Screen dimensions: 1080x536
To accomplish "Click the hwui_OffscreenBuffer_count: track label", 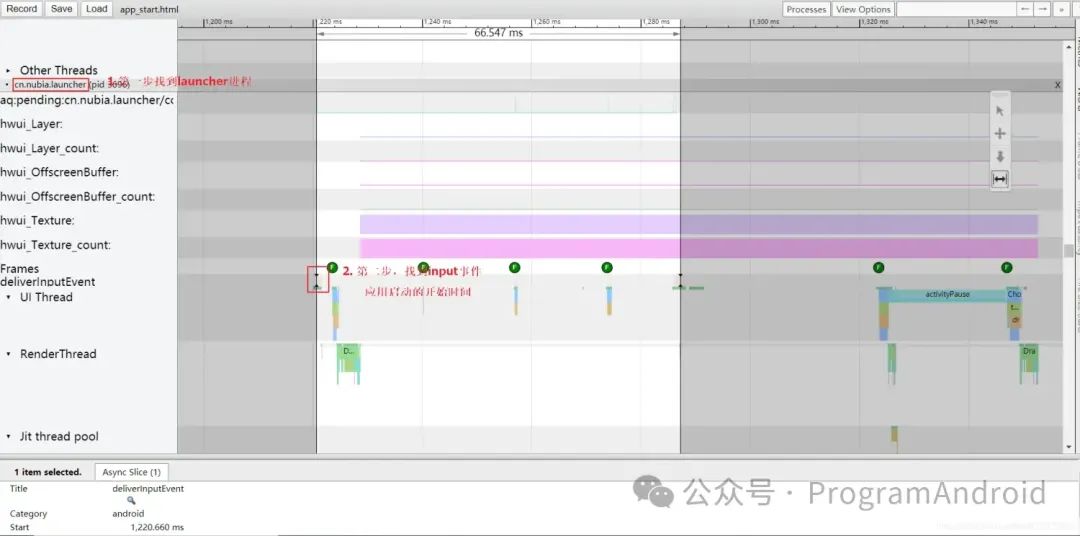I will [x=78, y=196].
